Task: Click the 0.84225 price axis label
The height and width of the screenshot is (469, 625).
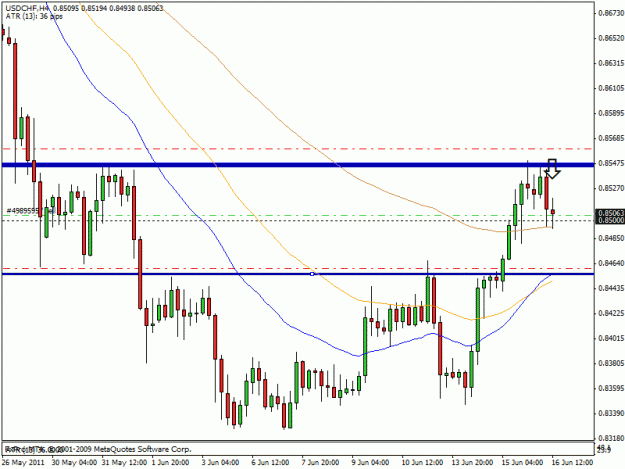Action: (611, 313)
